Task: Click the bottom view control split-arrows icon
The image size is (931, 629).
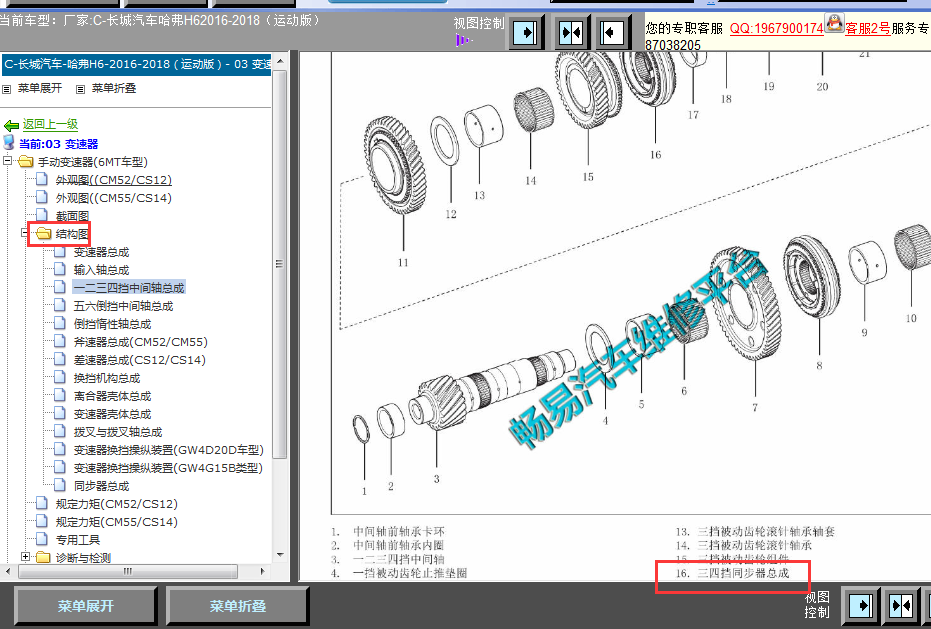Action: 901,606
